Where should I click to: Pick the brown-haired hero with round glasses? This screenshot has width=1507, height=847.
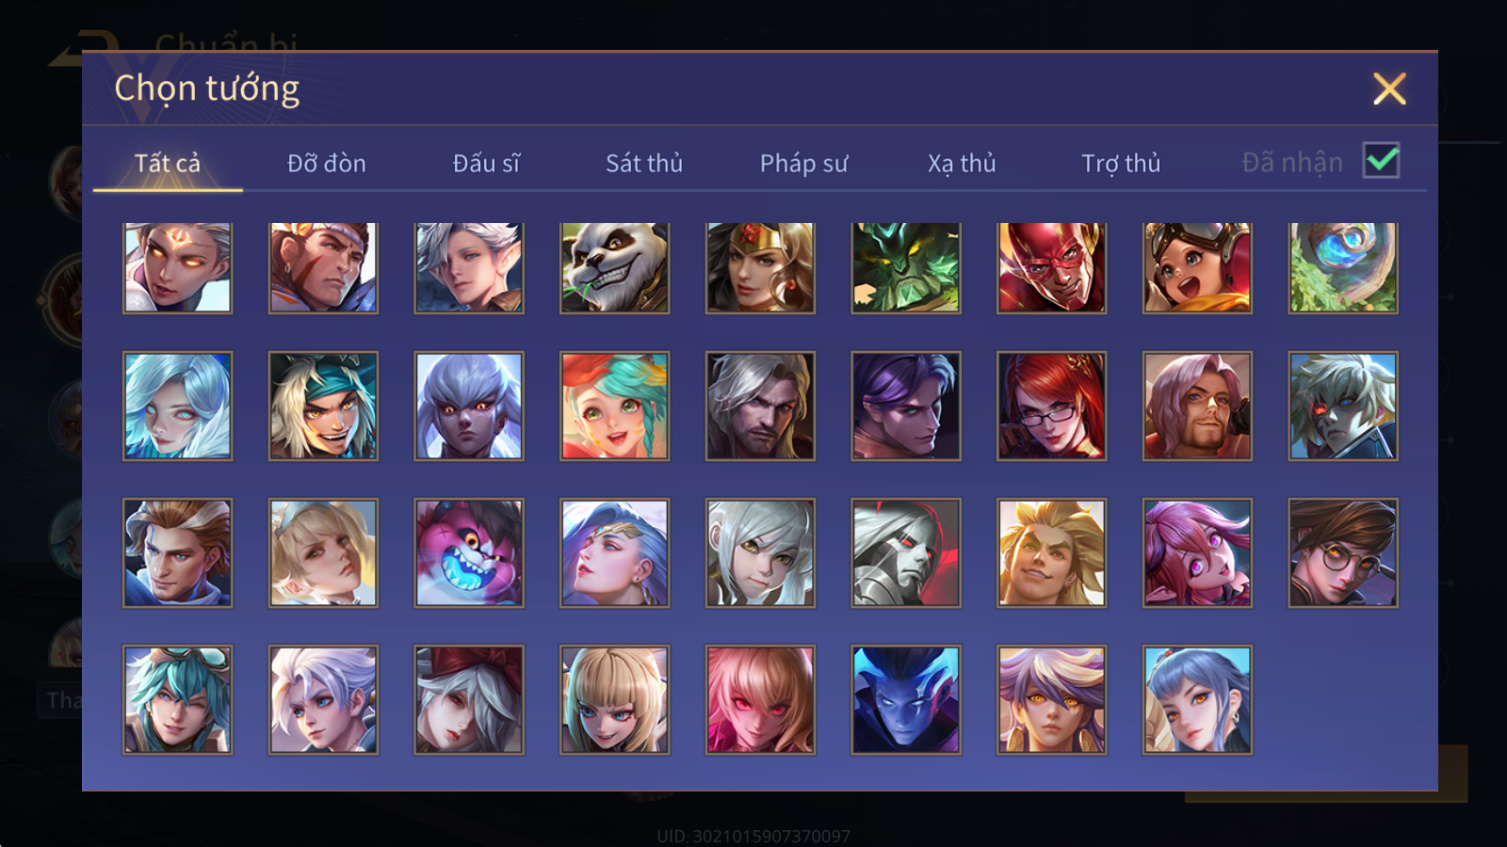point(1343,553)
